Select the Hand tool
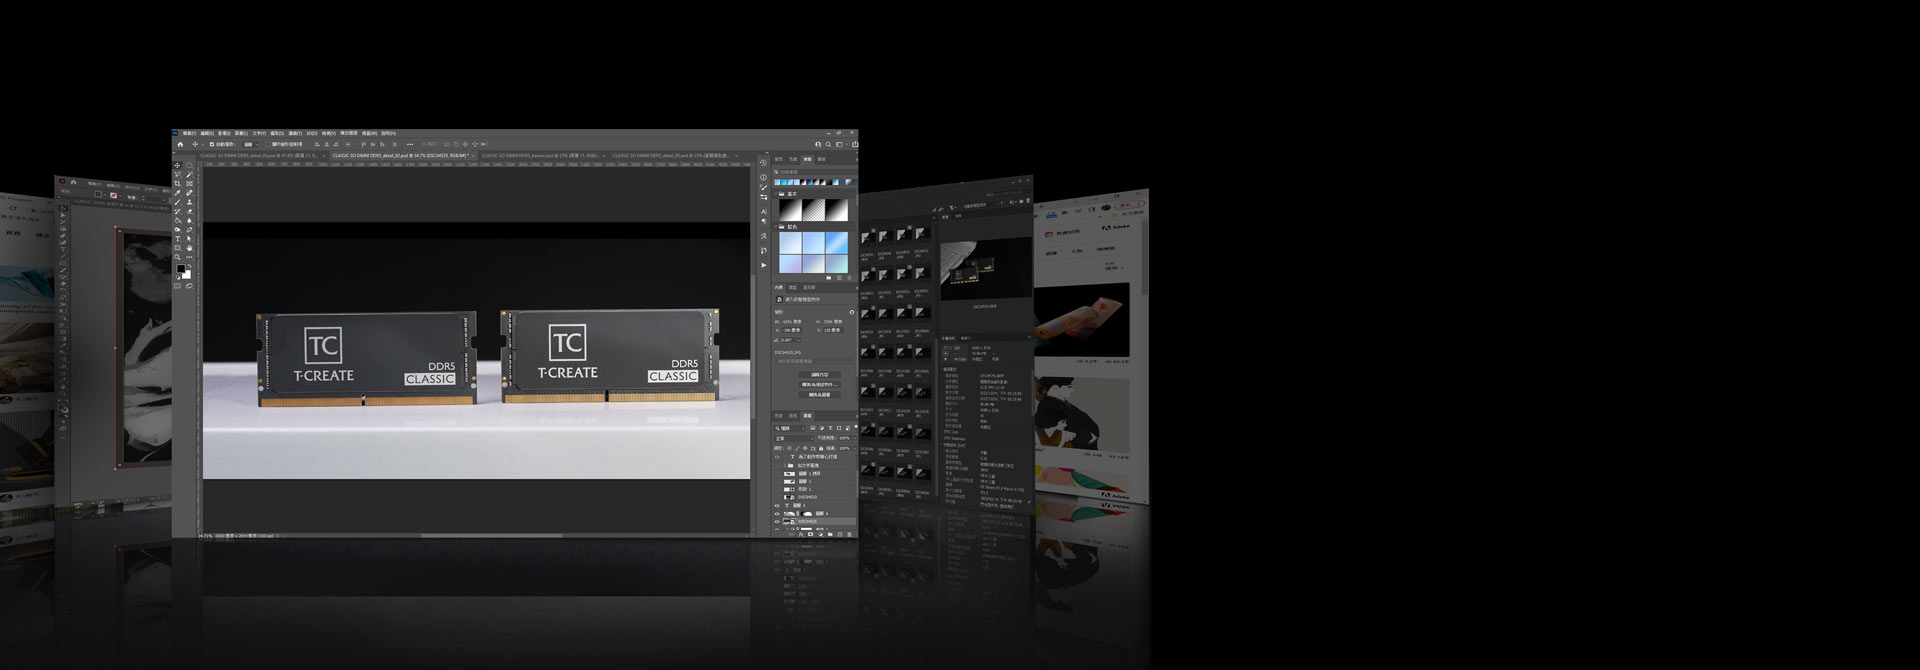This screenshot has width=1920, height=670. click(189, 248)
